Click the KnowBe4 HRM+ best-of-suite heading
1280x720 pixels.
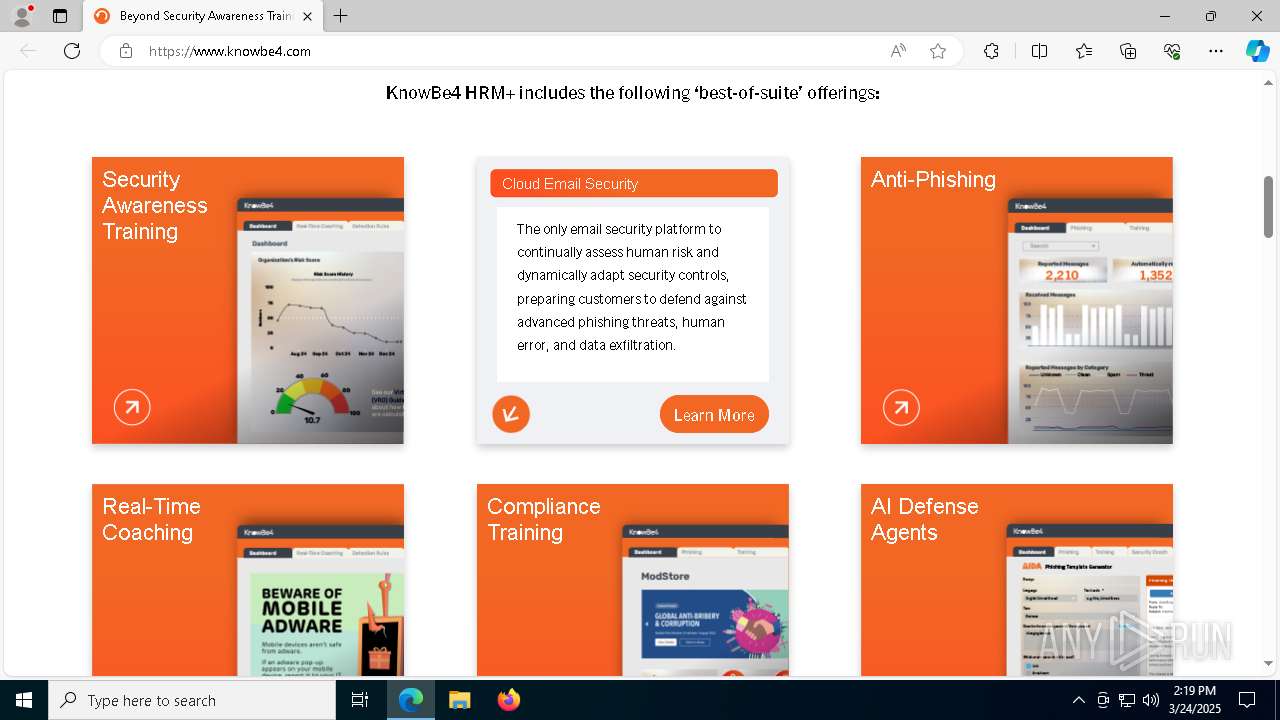point(633,93)
